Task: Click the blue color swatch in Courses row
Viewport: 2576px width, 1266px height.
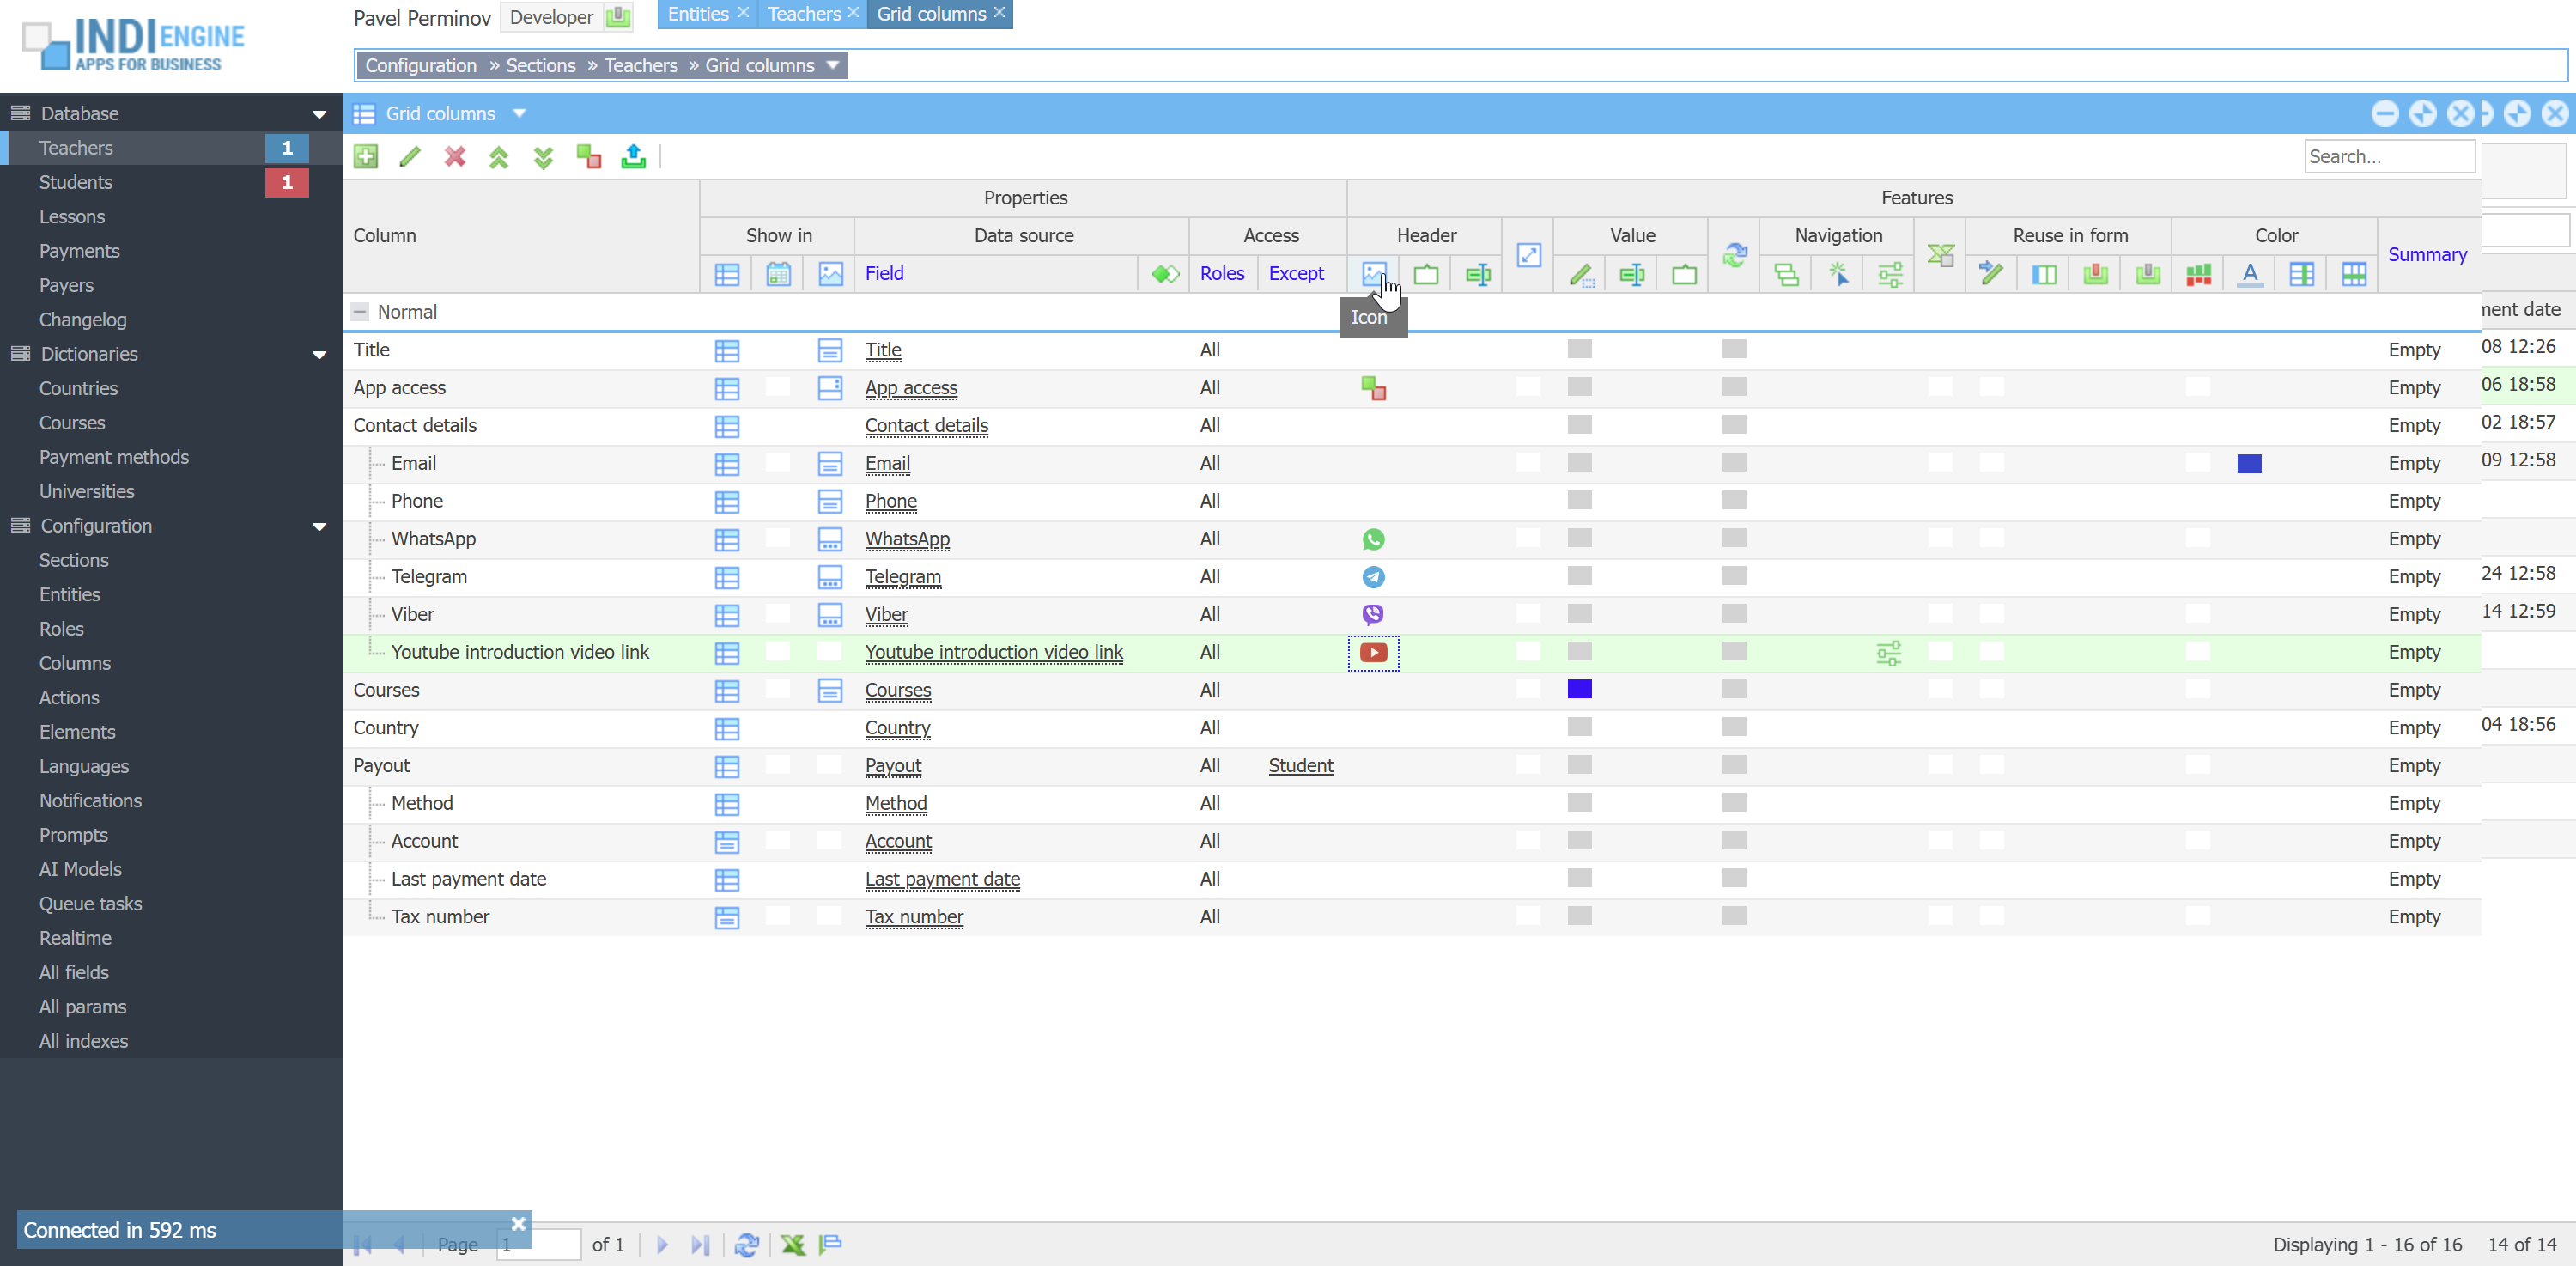Action: tap(1579, 689)
